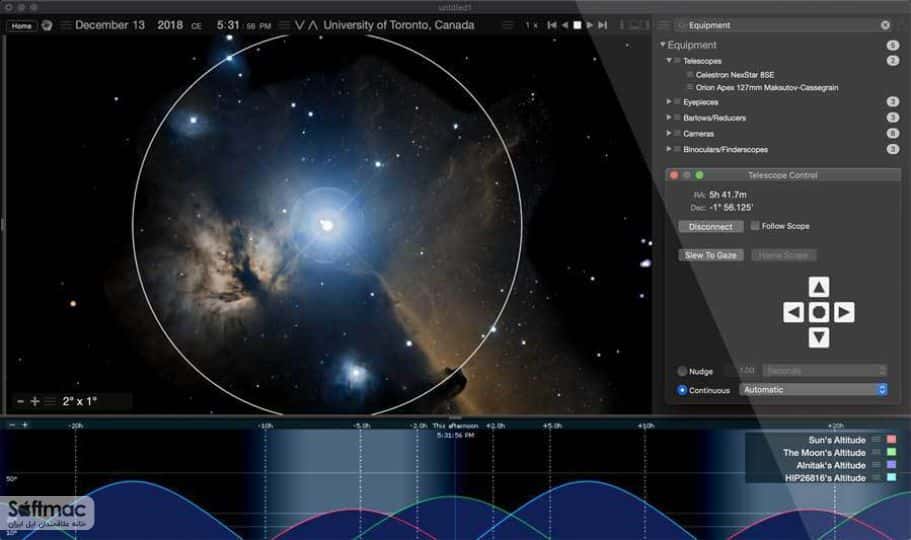Clear the Equipment search field

[x=885, y=25]
